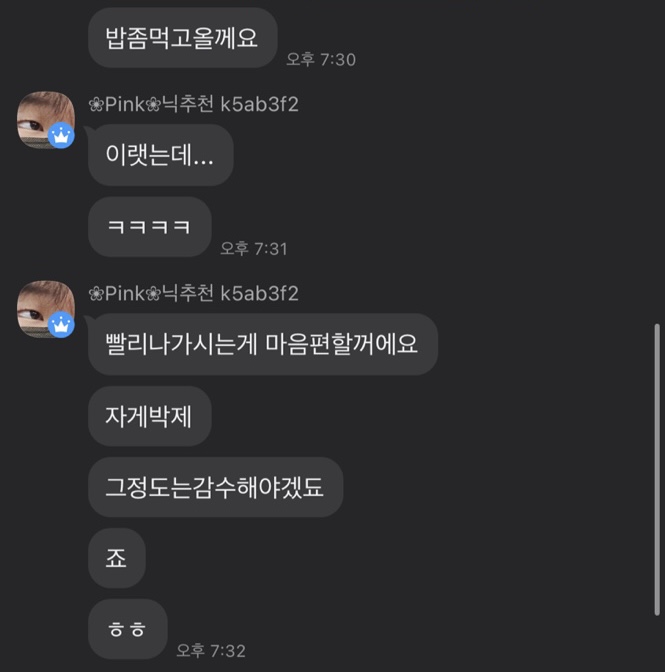The height and width of the screenshot is (672, 665).
Task: Click lower Pink닉추천 k5ab3f2 username
Action: [194, 294]
